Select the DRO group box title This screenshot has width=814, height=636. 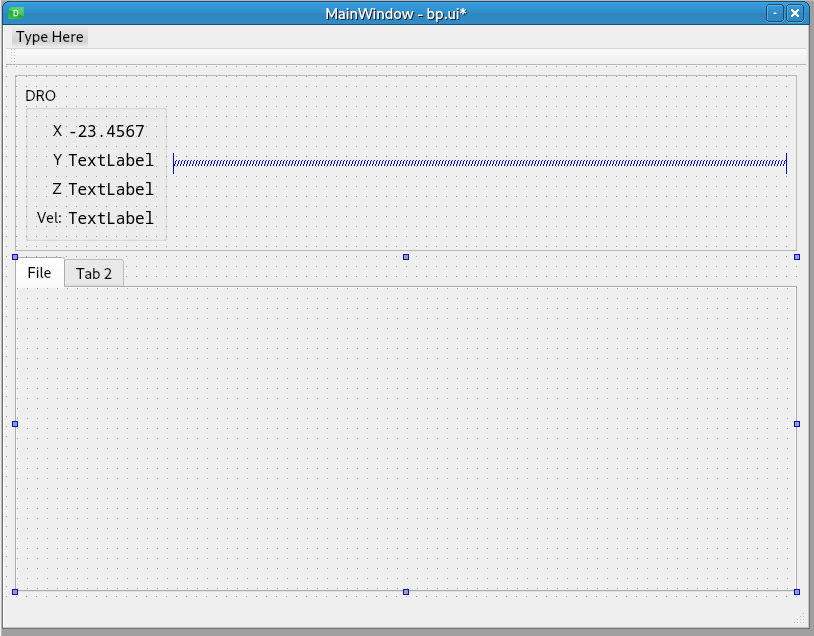coord(41,96)
